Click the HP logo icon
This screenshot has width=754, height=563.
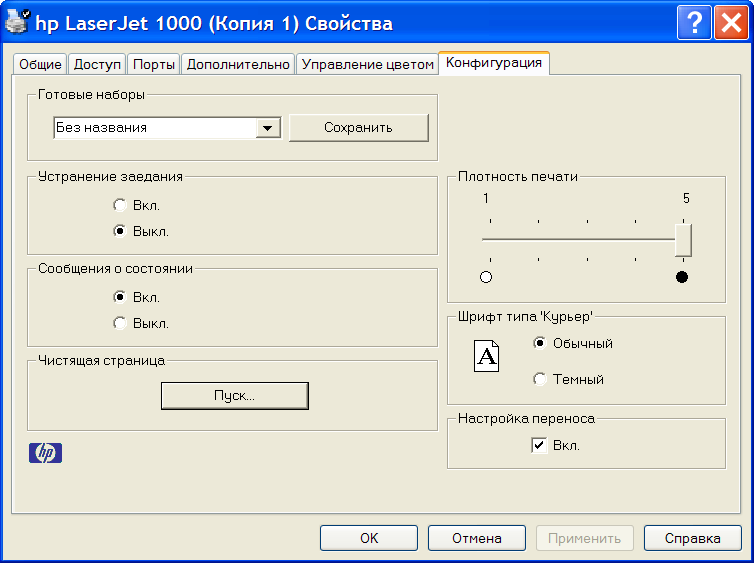coord(45,453)
